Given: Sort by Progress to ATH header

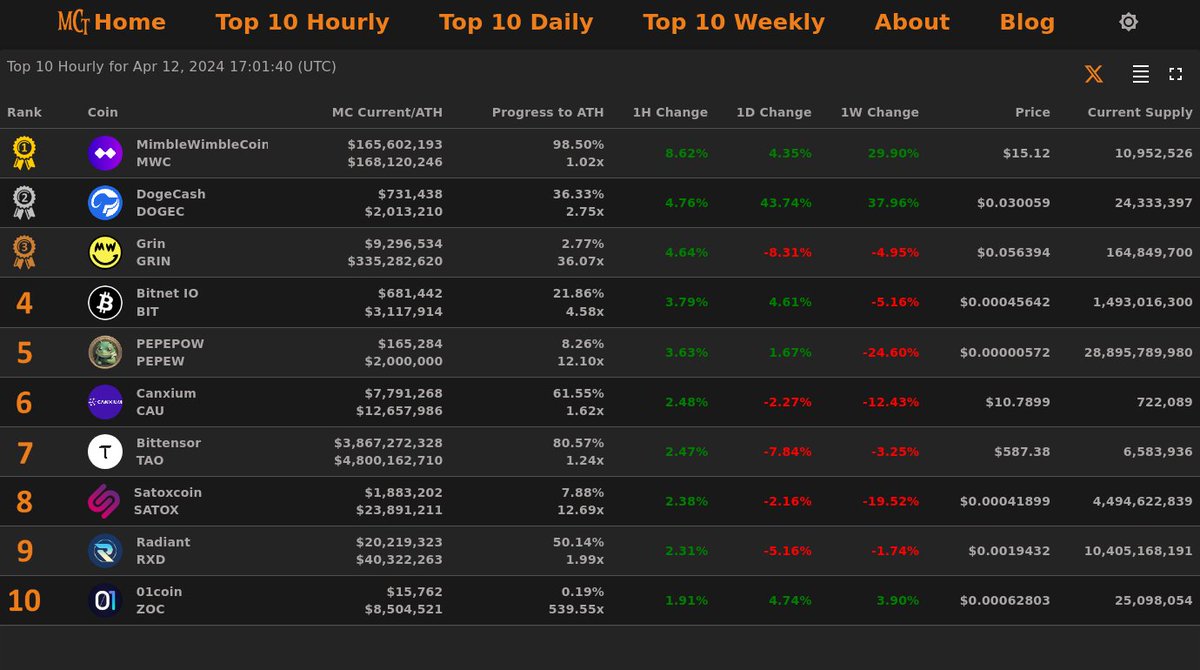Looking at the screenshot, I should 548,112.
